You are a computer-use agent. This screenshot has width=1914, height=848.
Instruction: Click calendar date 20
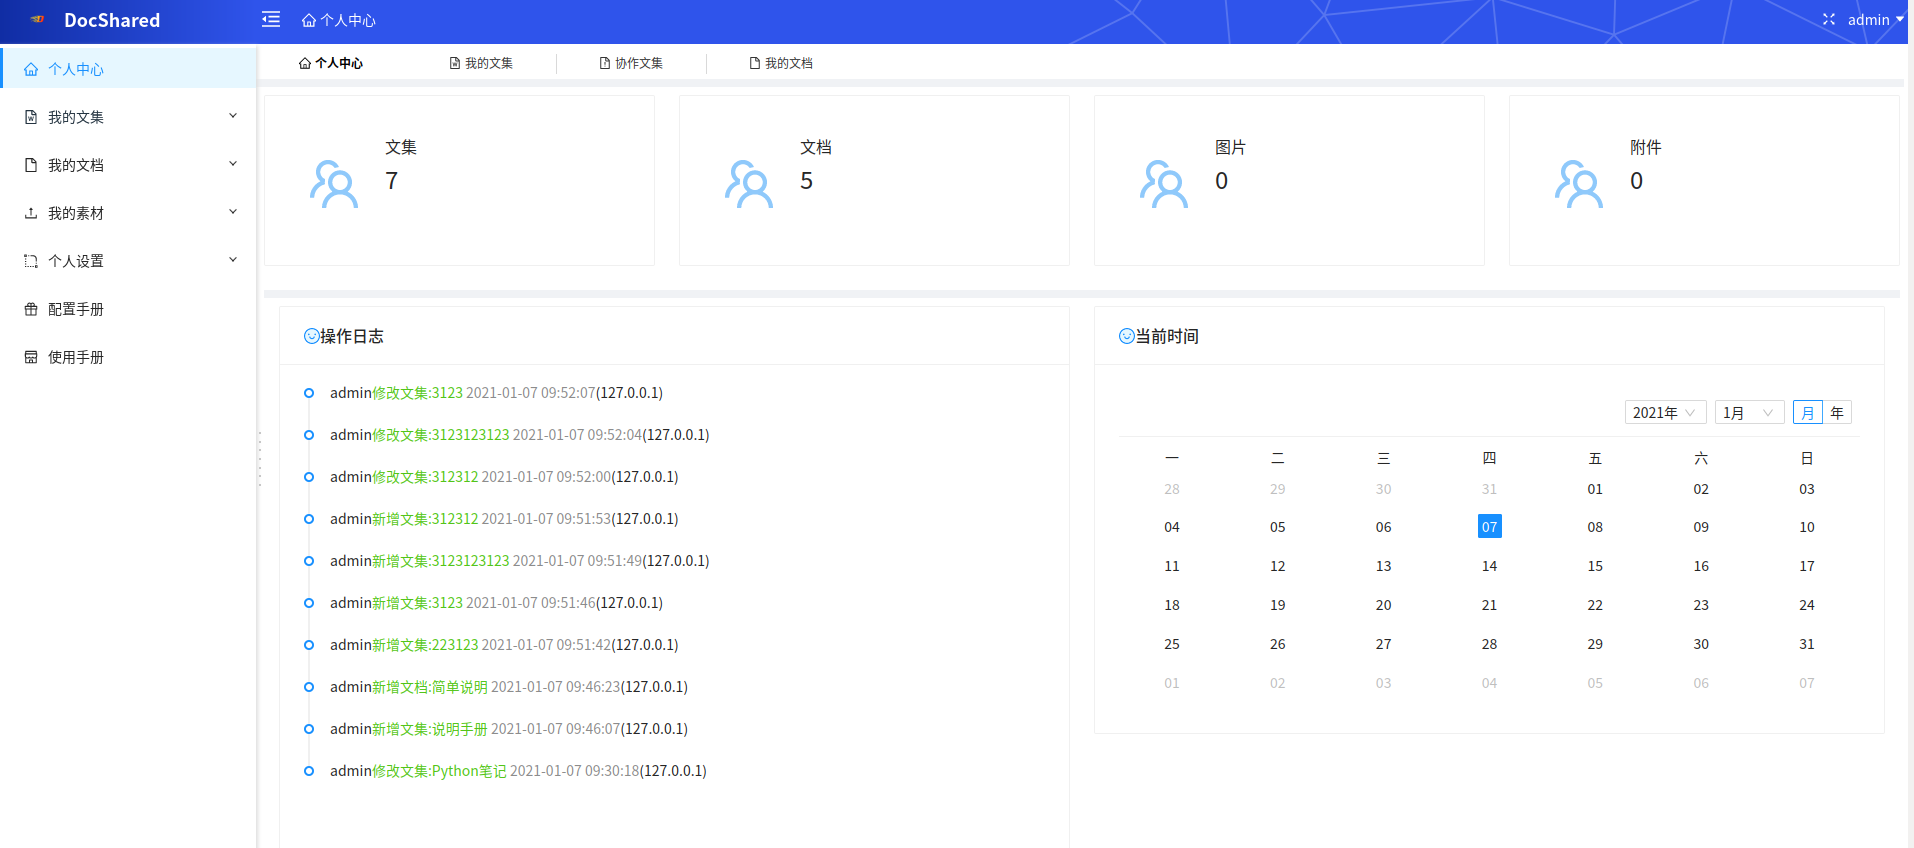point(1384,605)
